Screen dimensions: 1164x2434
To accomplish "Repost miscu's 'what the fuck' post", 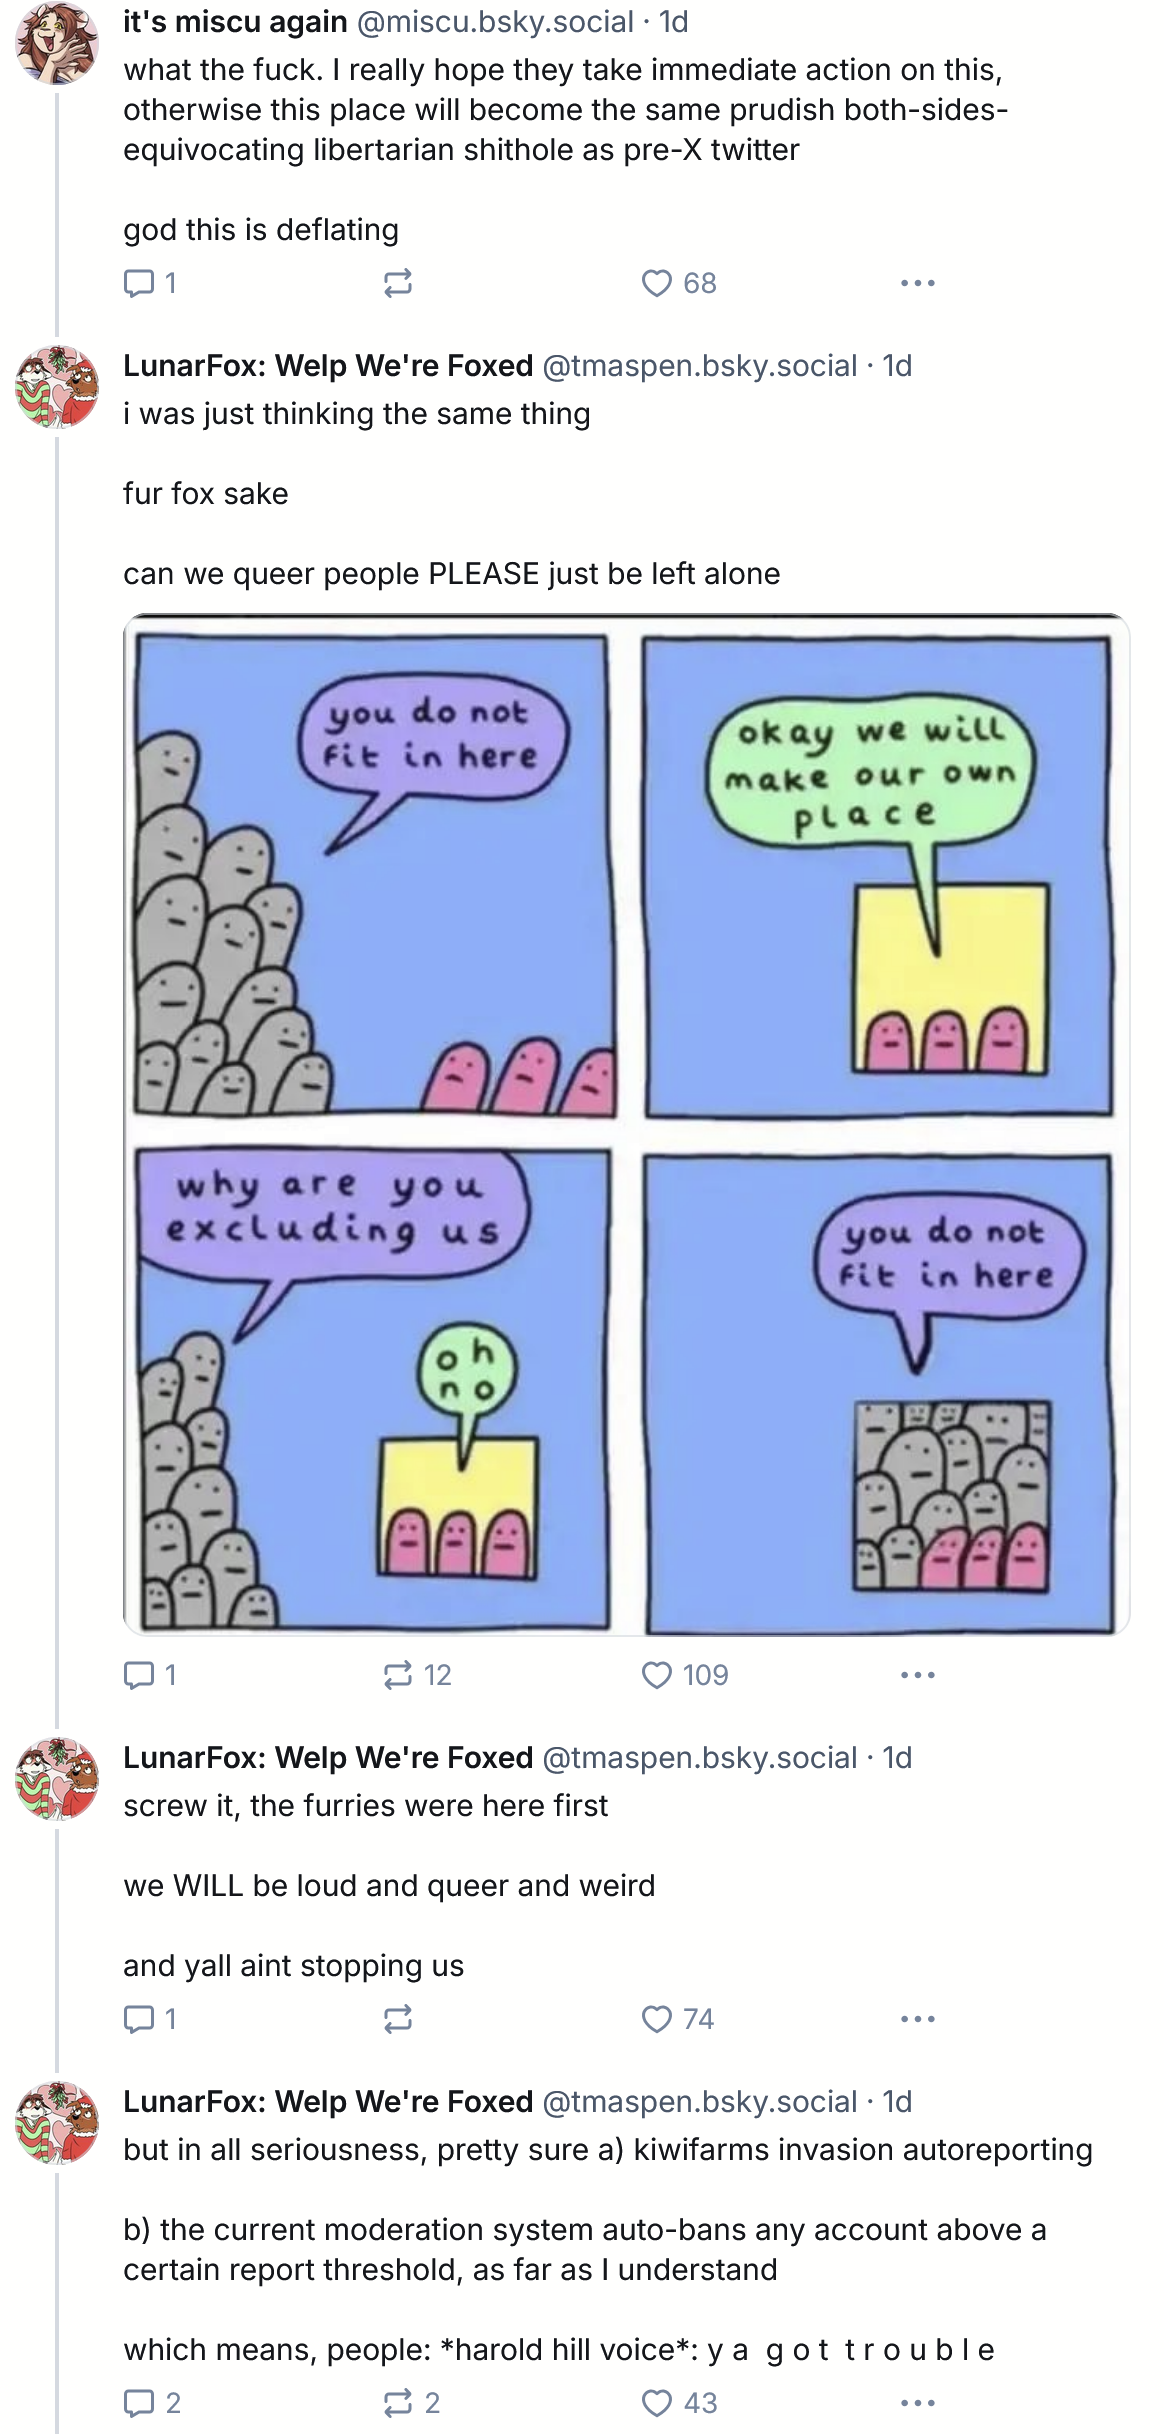I will 398,284.
